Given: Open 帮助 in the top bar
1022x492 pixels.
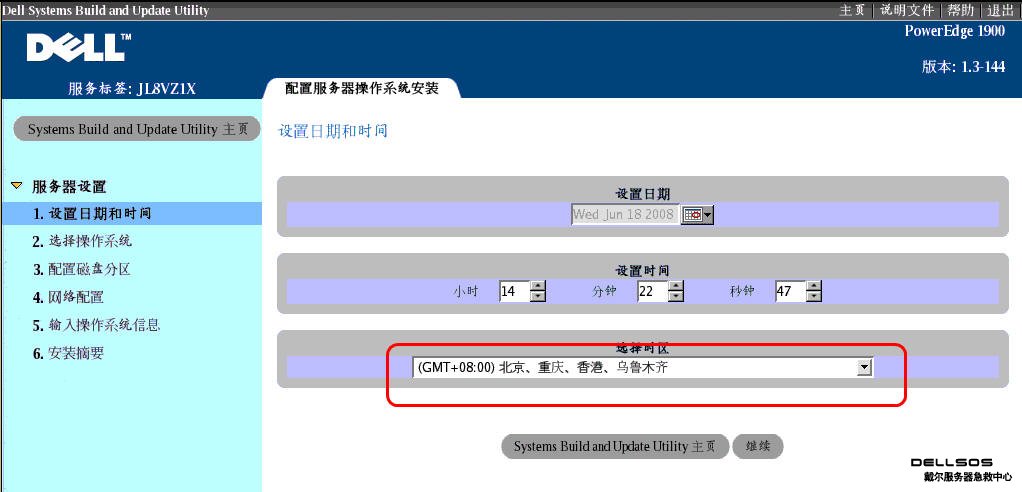Looking at the screenshot, I should tap(960, 10).
